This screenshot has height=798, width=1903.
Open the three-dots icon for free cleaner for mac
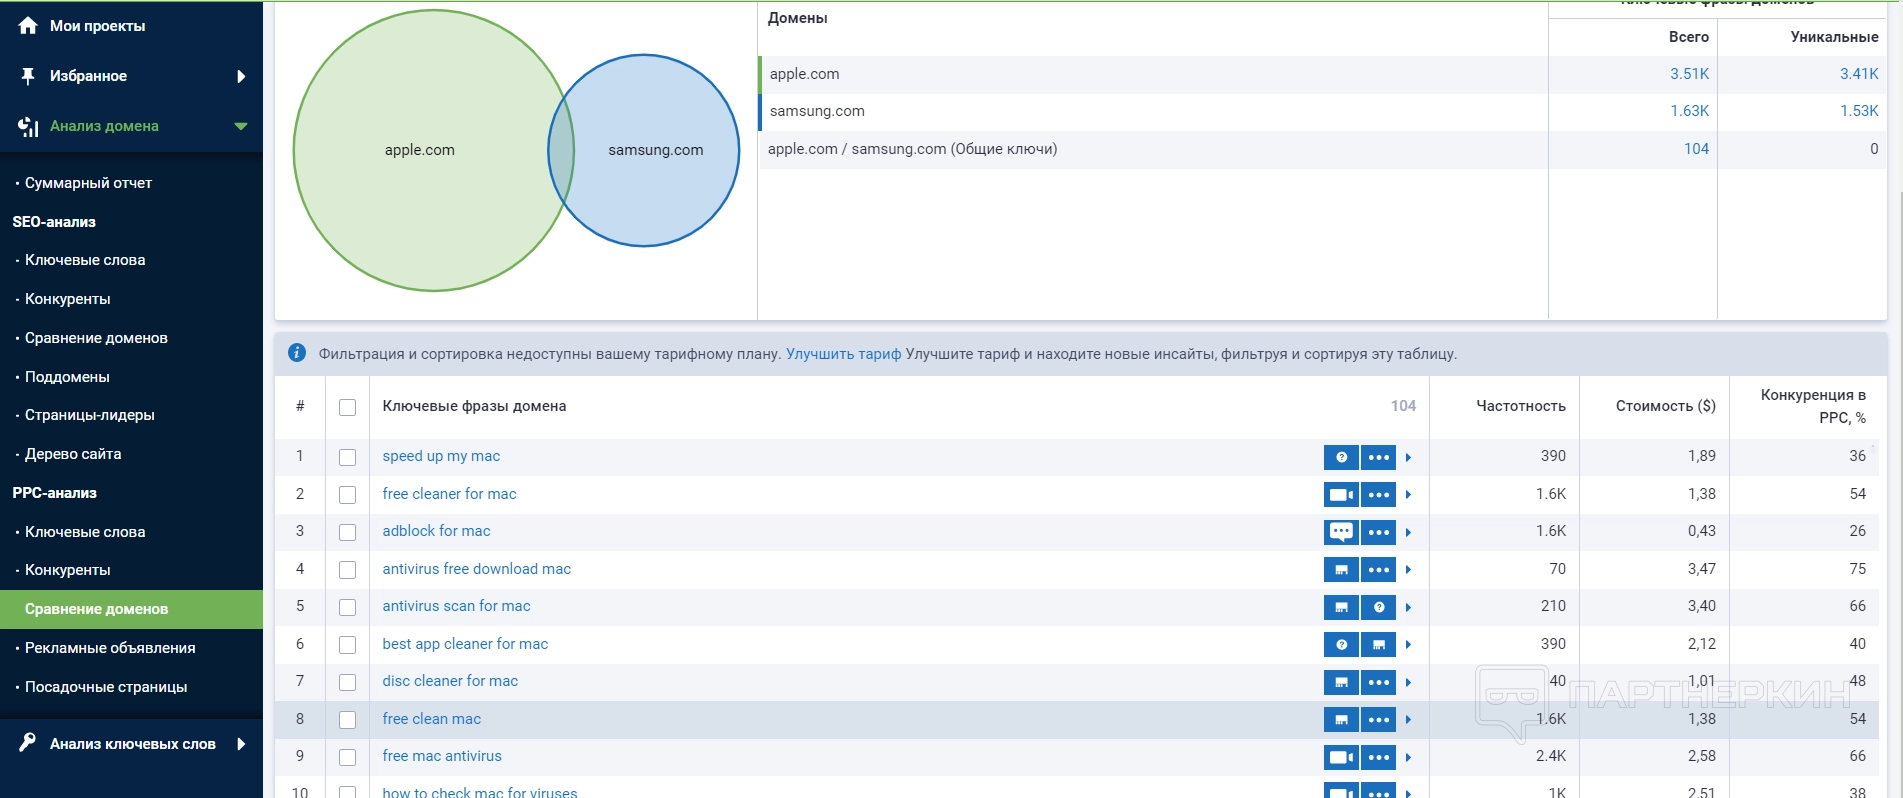pos(1378,494)
